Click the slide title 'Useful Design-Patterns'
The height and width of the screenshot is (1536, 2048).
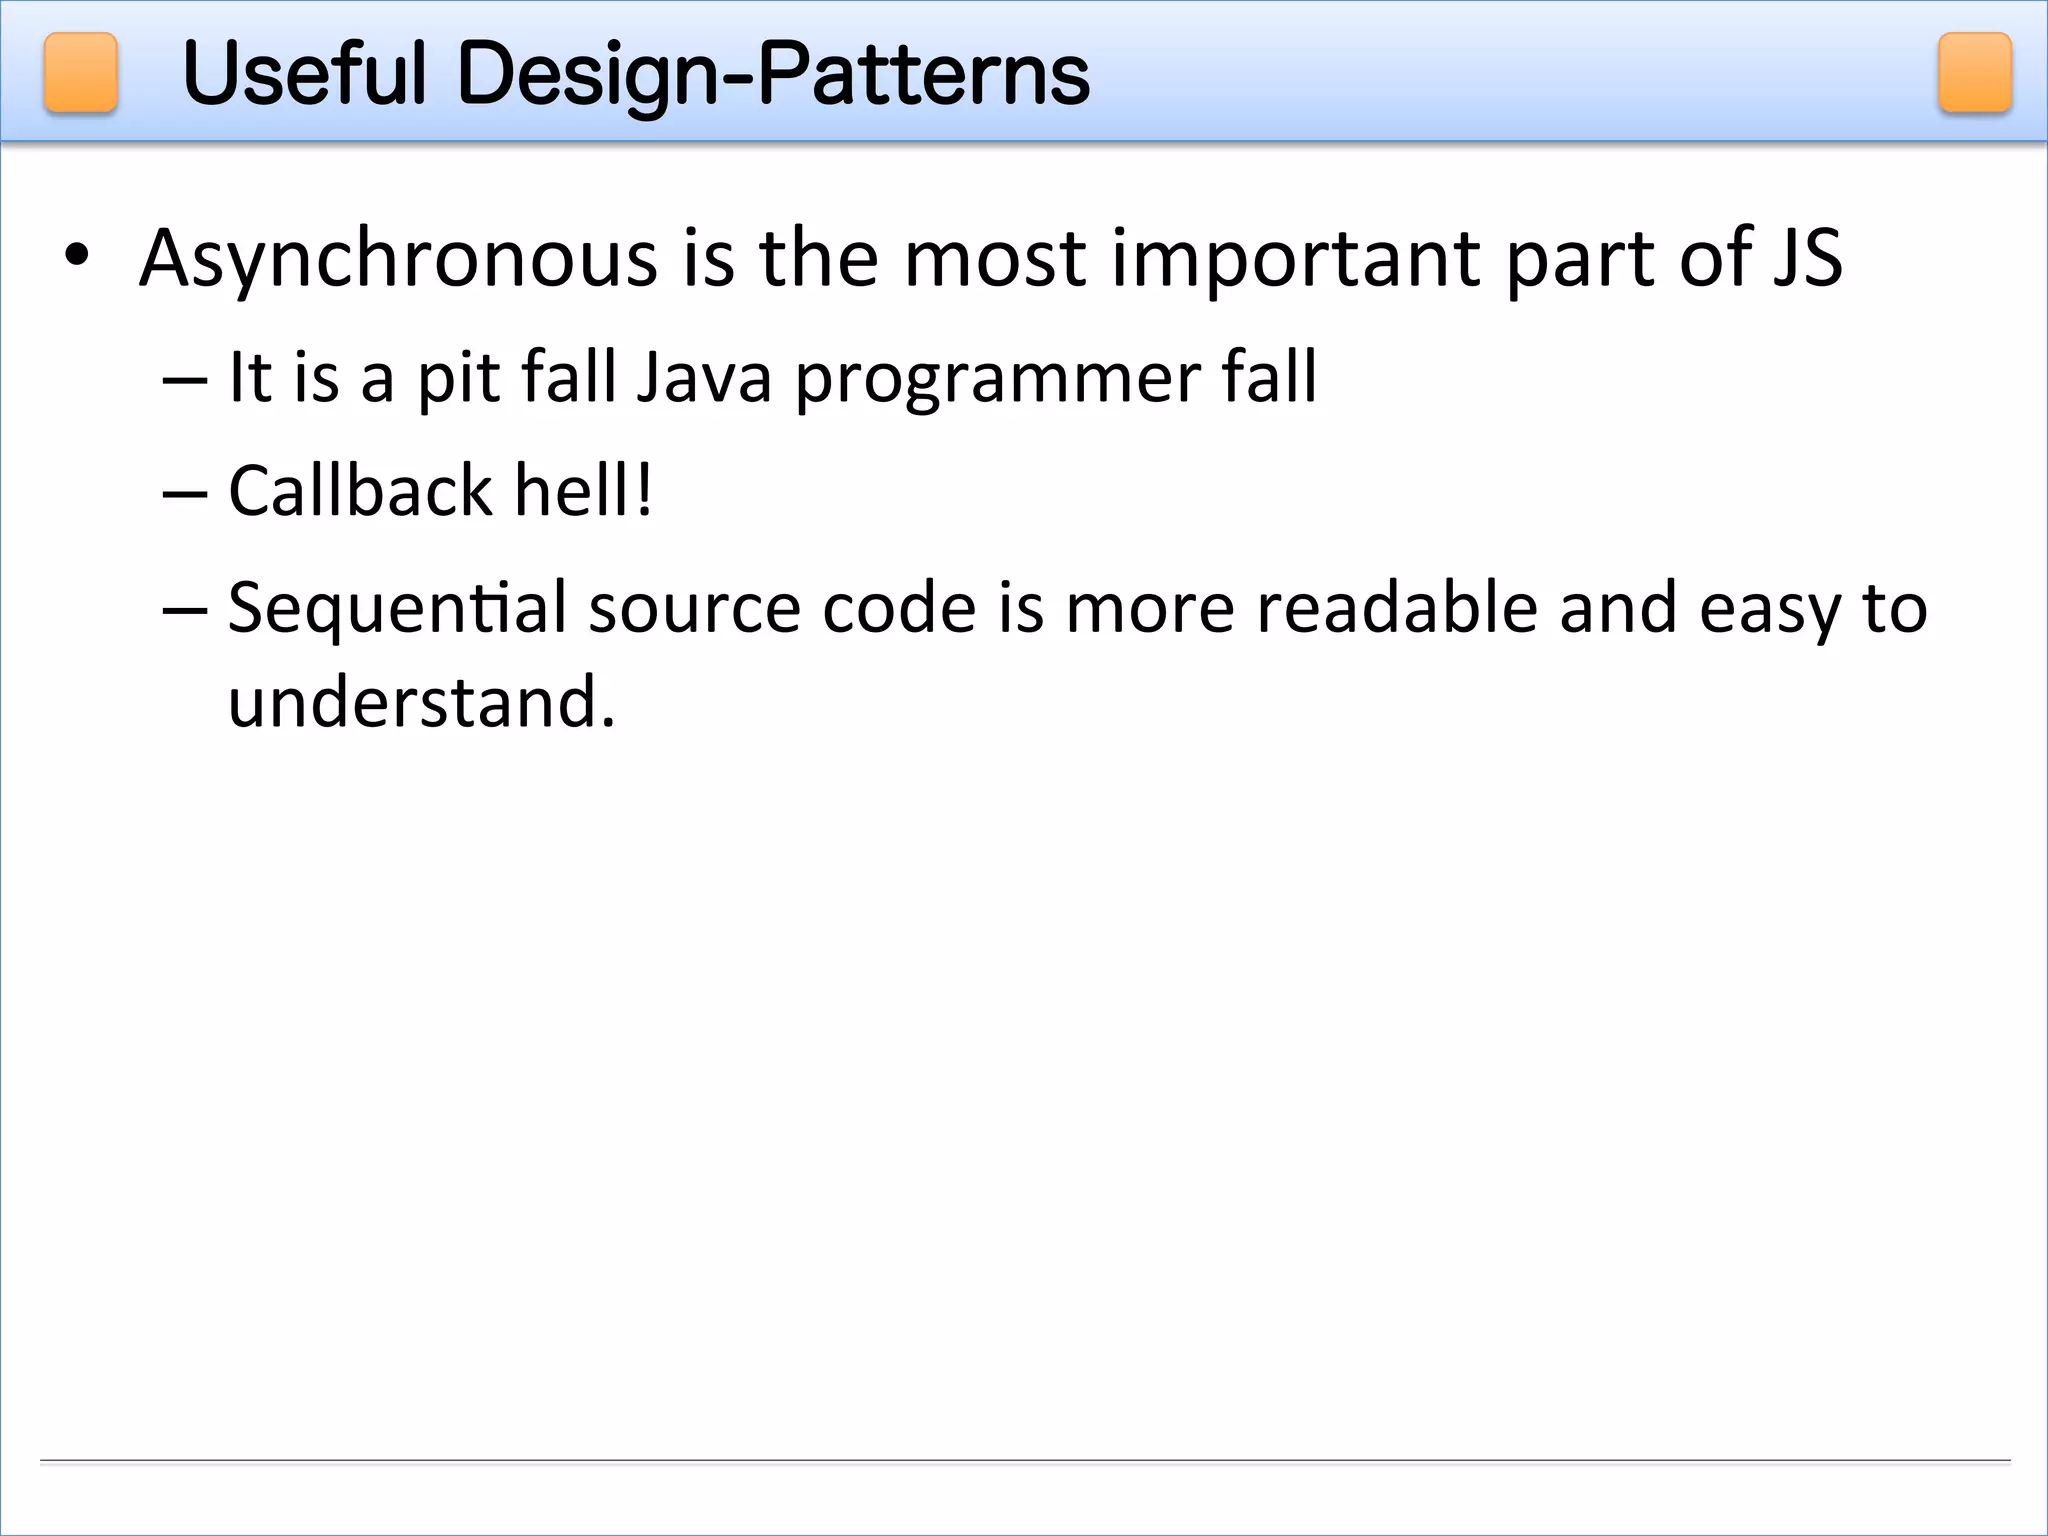pyautogui.click(x=637, y=76)
